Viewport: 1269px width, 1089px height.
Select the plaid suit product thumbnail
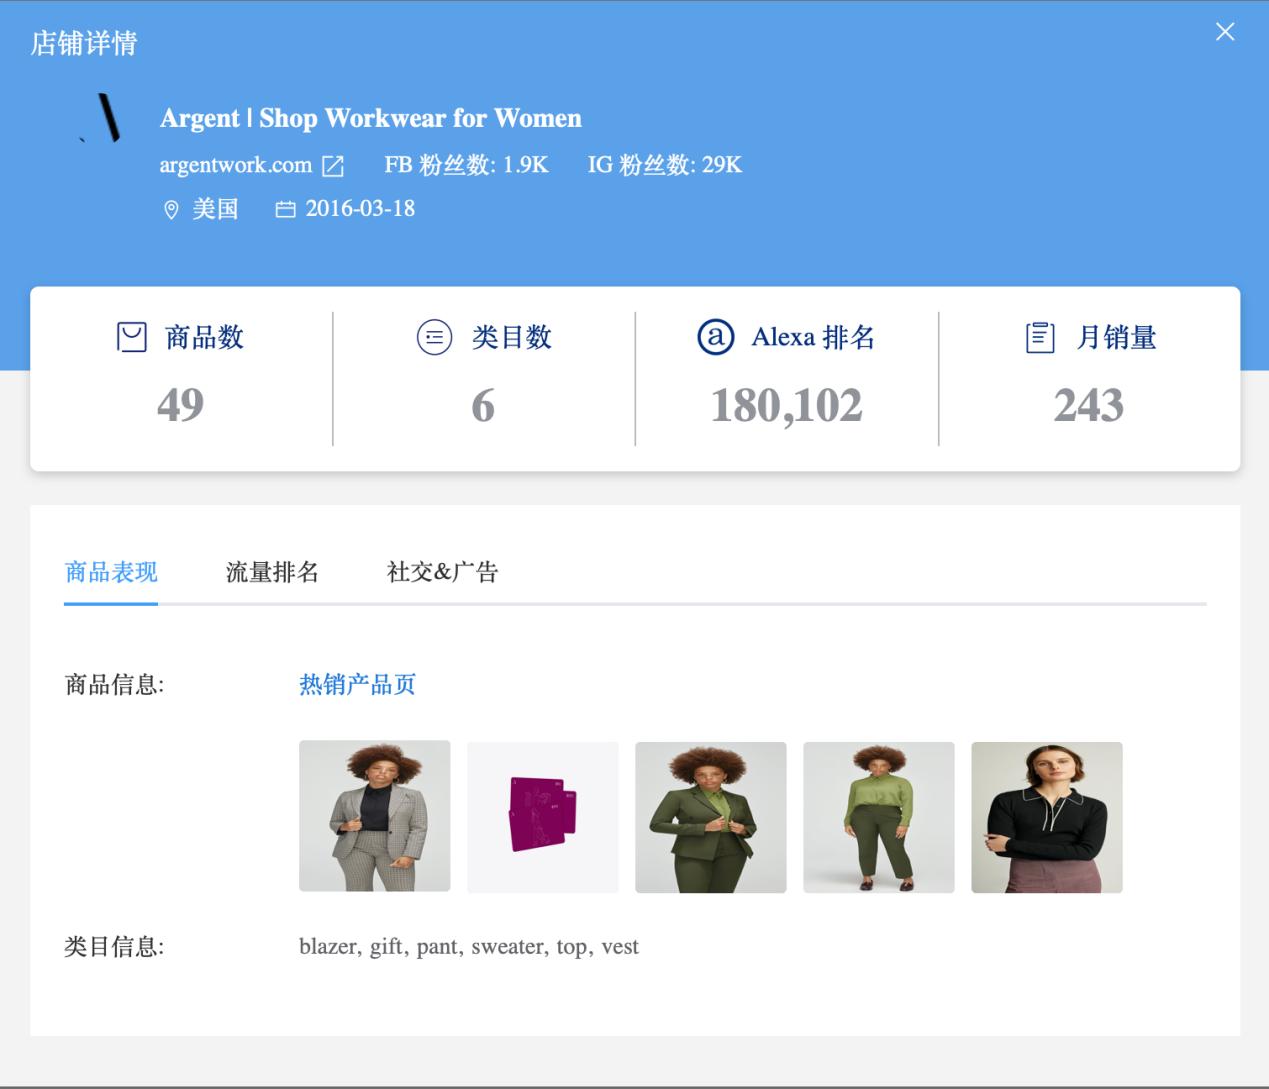[374, 816]
